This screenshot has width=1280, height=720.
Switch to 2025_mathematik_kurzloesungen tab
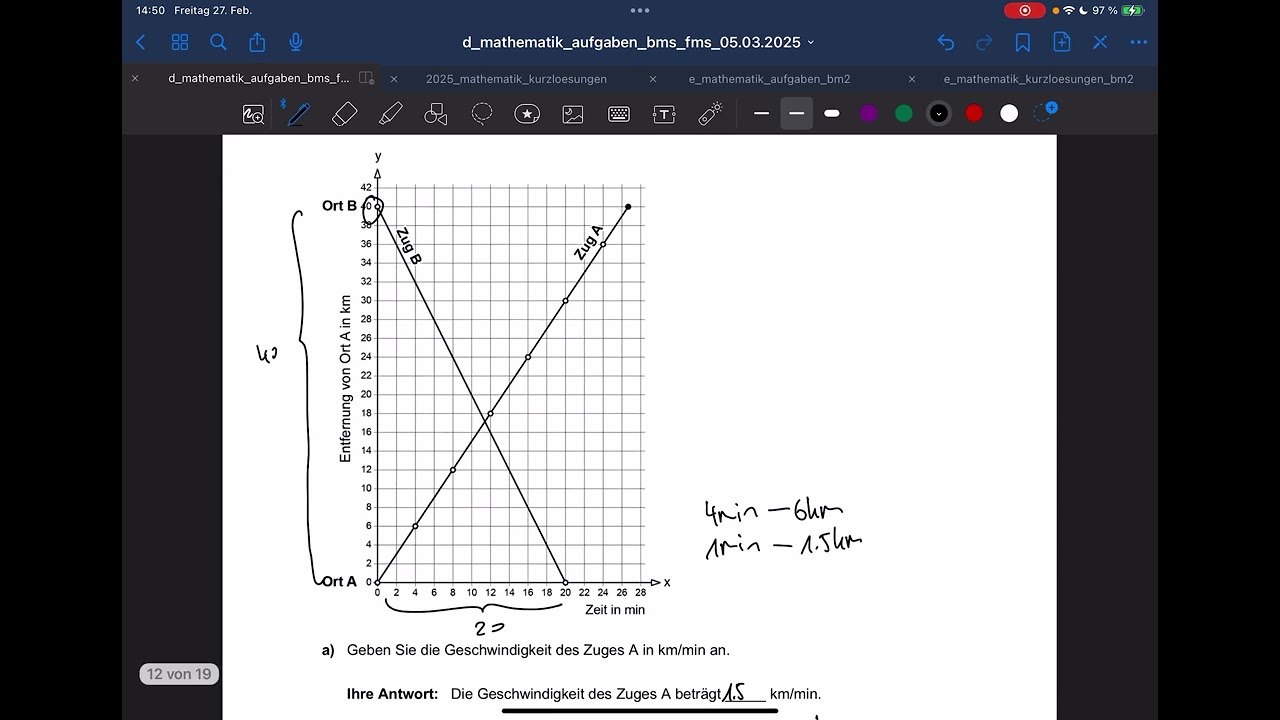tap(516, 79)
